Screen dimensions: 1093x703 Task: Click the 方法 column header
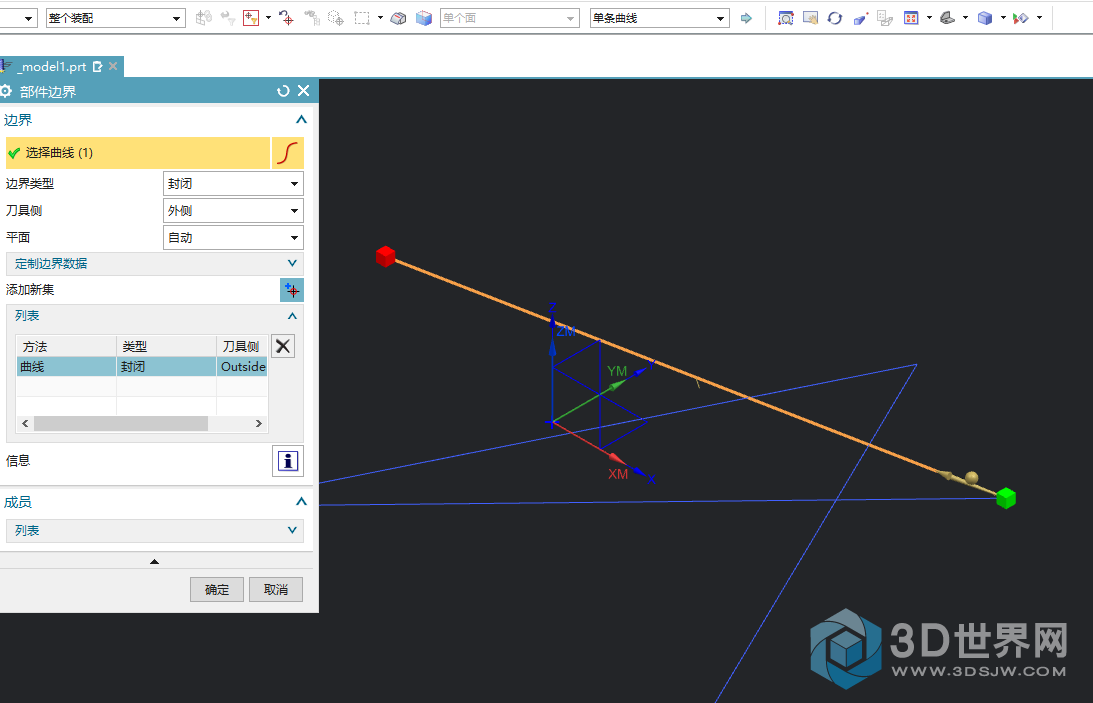point(66,346)
